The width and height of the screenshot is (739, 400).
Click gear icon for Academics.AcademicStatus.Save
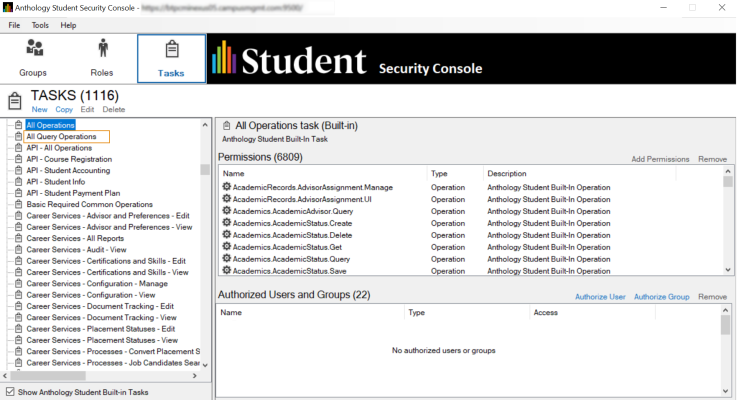[227, 270]
